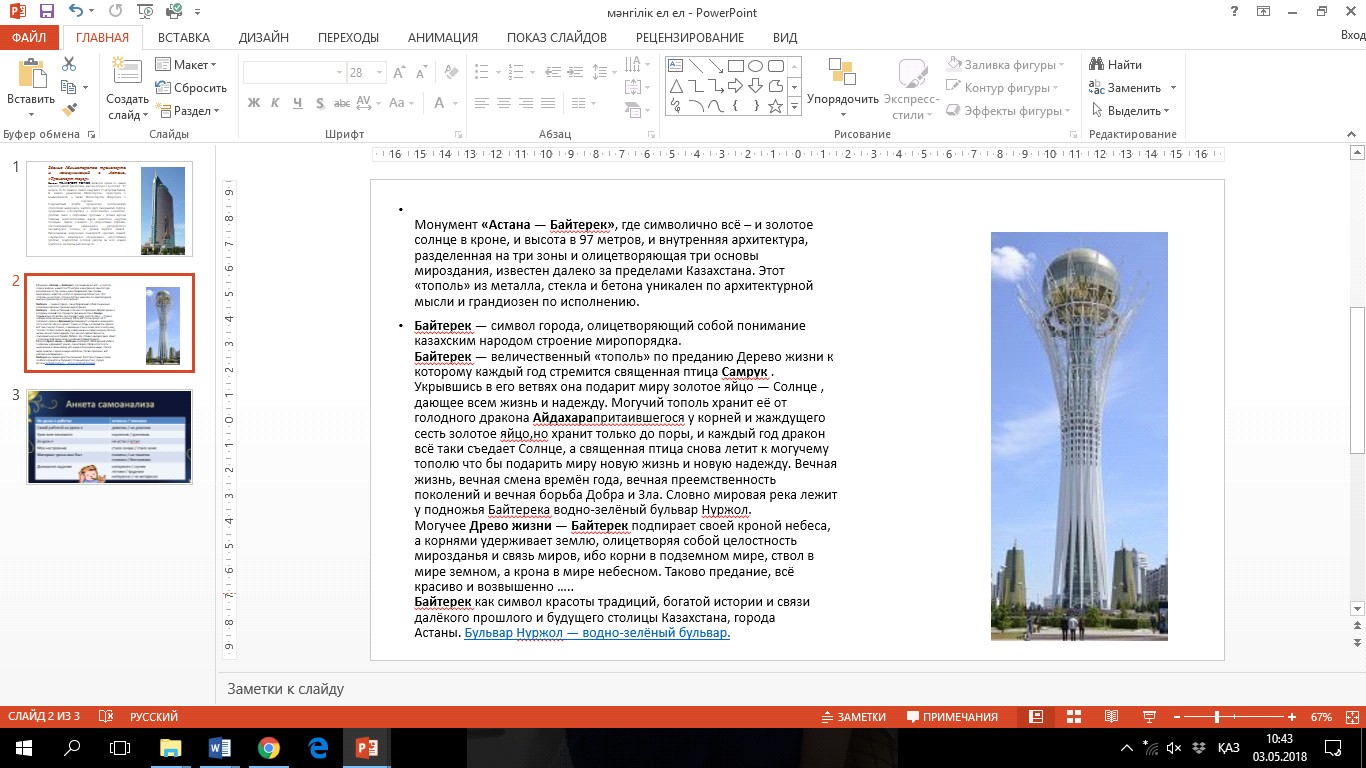Click the Найти find button
Screen dimensions: 1366x768
click(x=1116, y=65)
